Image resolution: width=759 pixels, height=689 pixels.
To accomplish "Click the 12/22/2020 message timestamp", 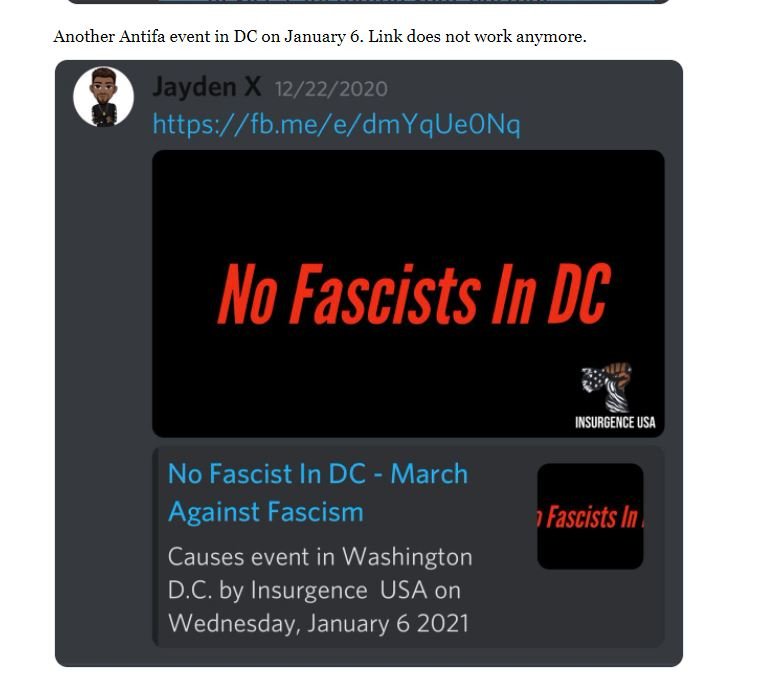I will (x=331, y=89).
